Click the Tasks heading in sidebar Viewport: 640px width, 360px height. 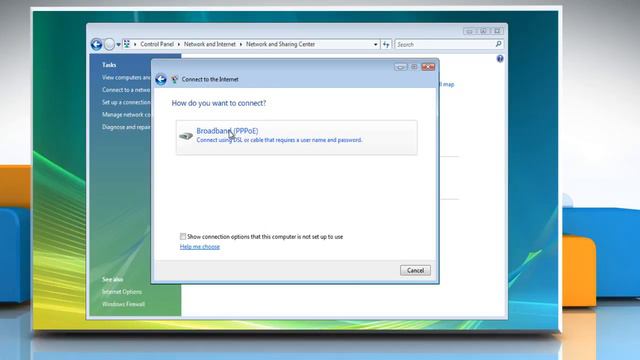109,65
